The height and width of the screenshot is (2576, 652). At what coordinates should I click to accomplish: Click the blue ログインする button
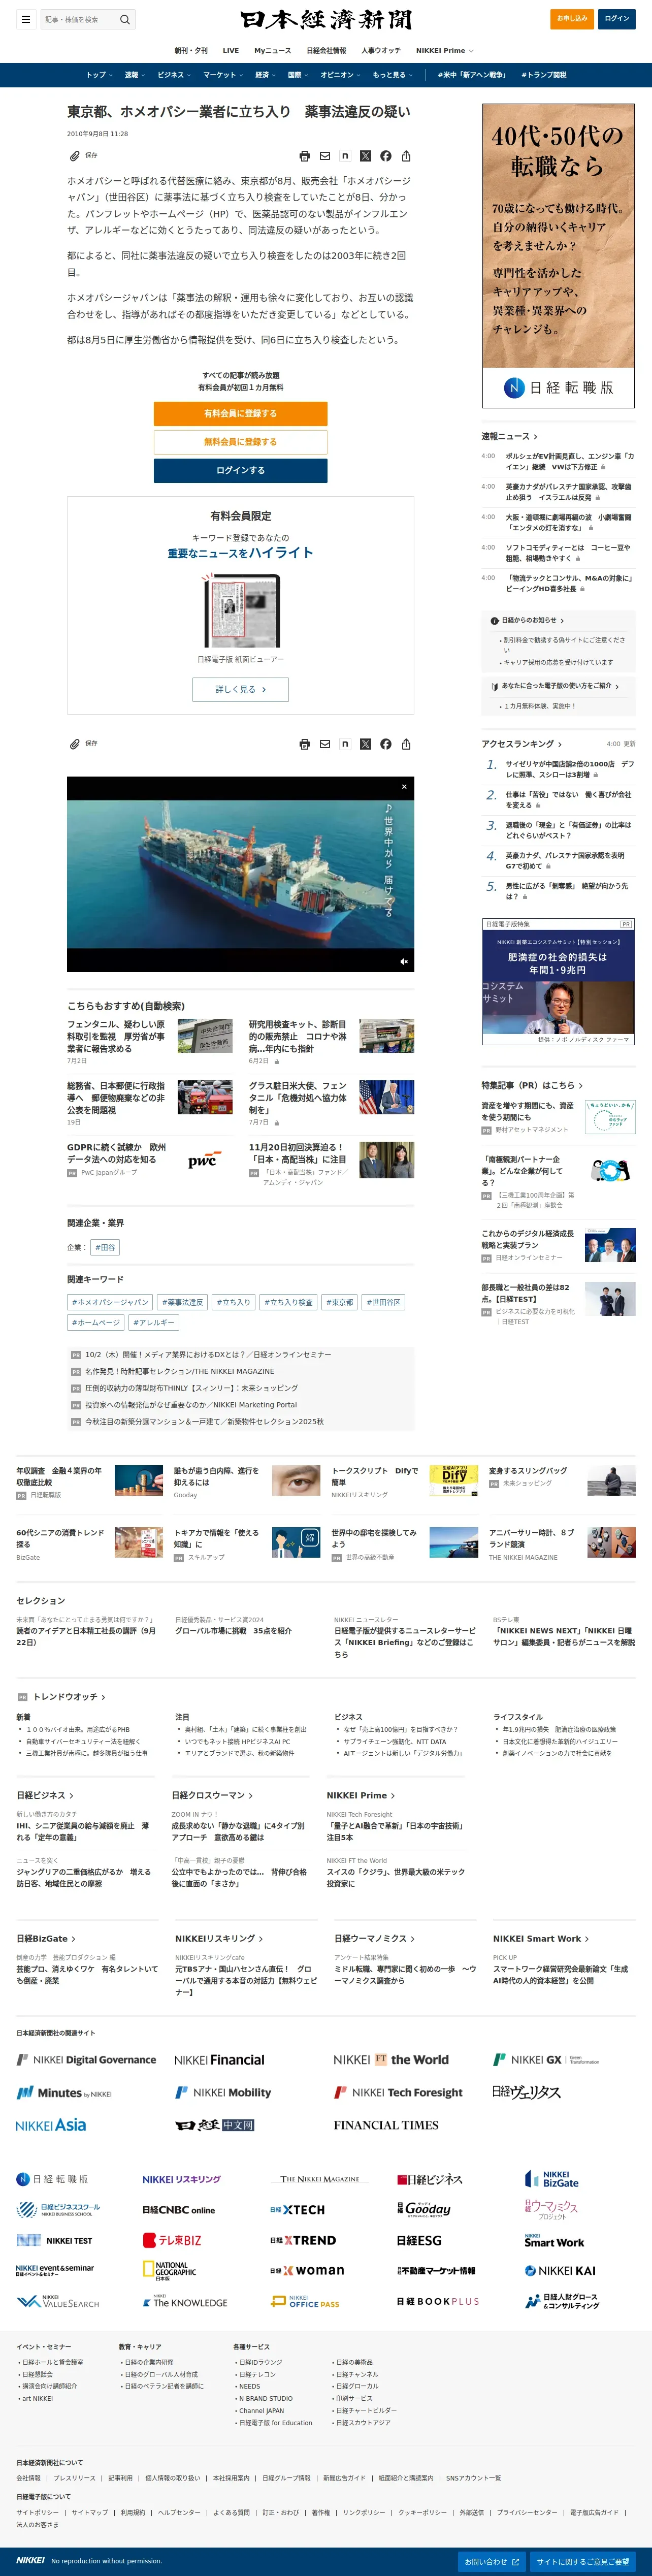240,470
